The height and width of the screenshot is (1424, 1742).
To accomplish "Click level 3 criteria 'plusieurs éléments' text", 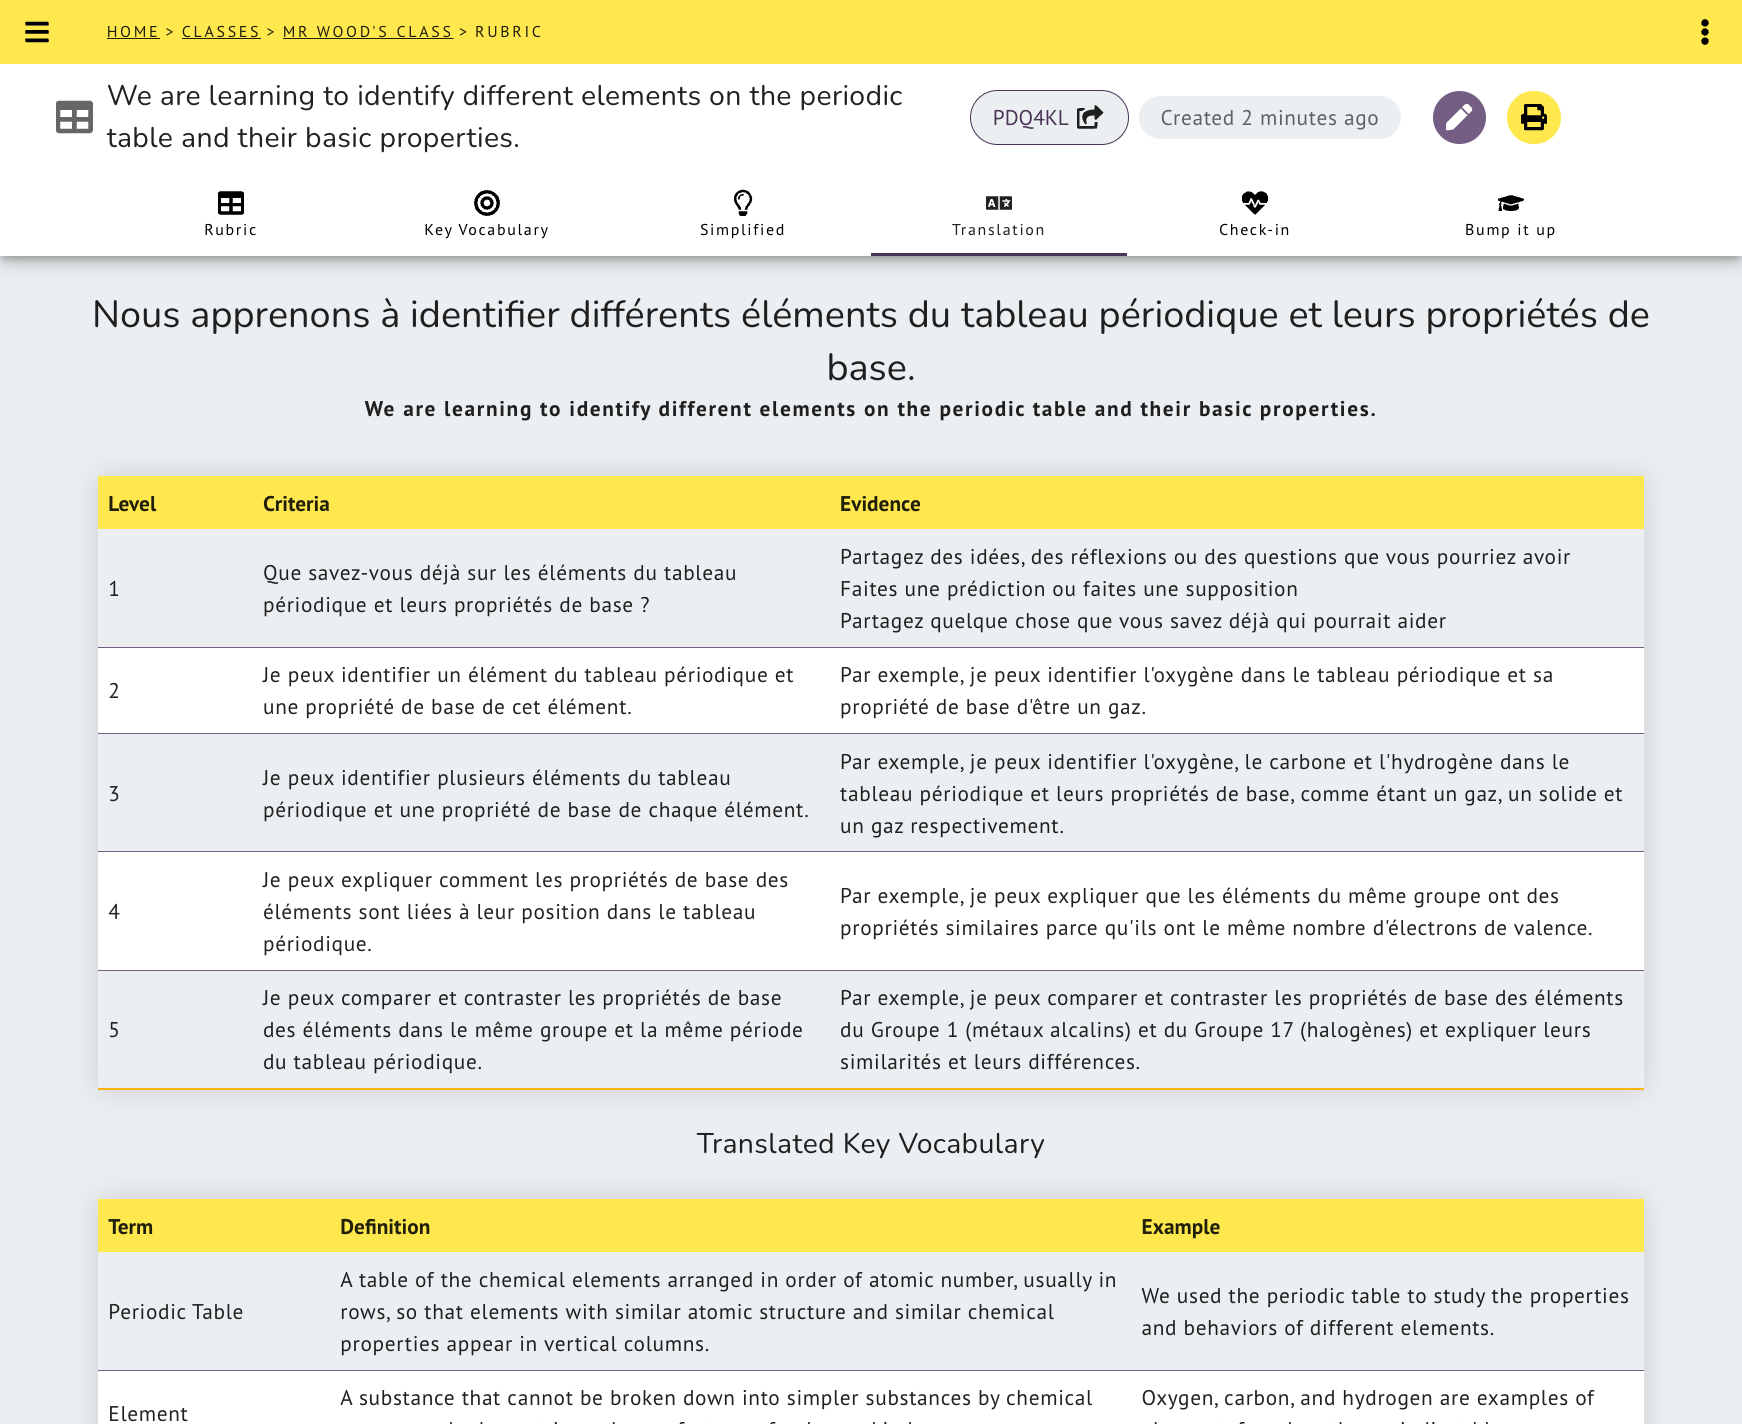I will tap(536, 794).
